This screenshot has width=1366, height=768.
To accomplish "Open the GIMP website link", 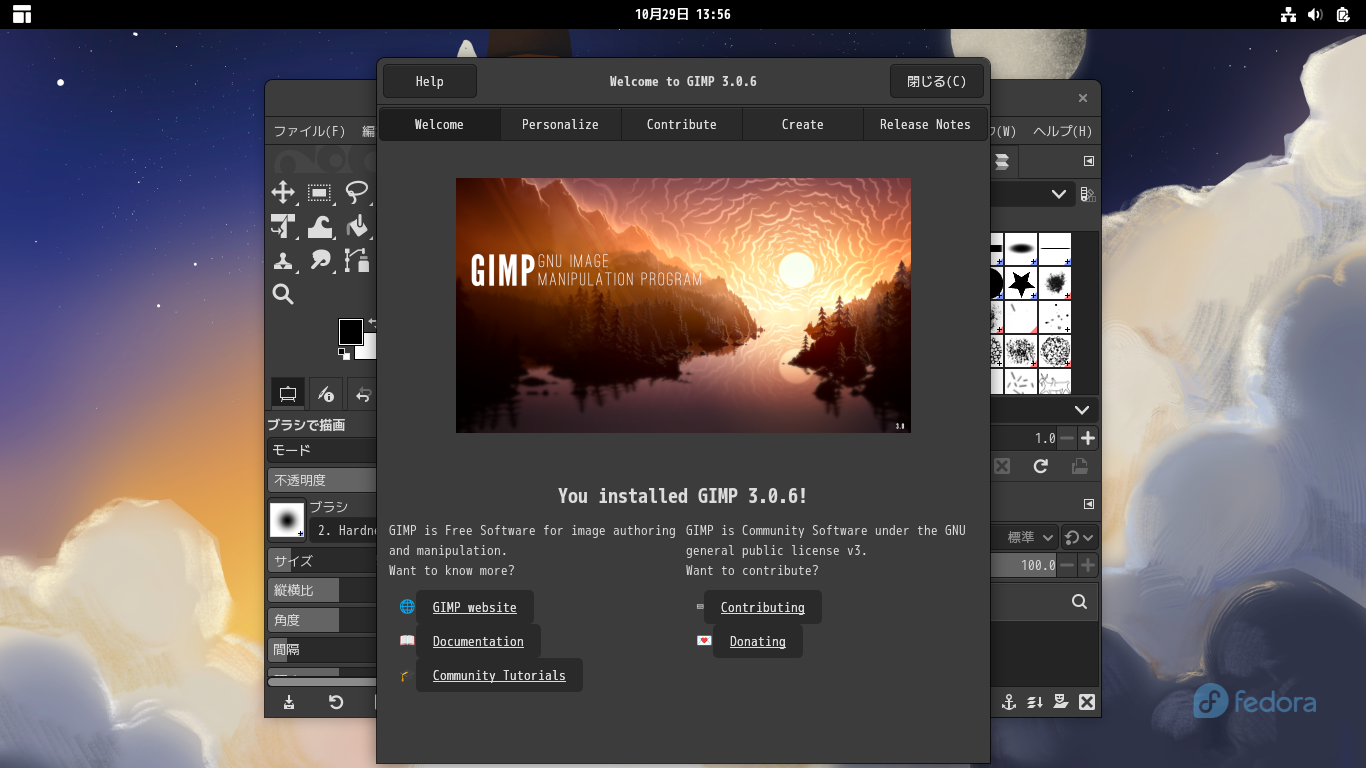I will [x=474, y=607].
